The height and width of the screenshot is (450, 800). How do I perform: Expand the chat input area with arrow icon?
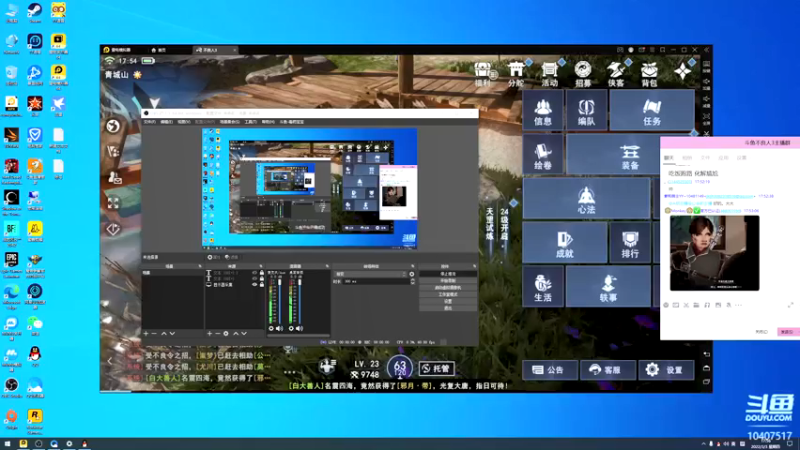[x=790, y=305]
